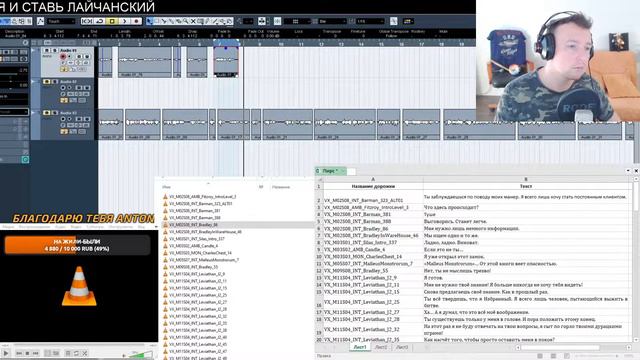Click the VLC previous track button
Image resolution: width=640 pixels, height=360 pixels.
[19, 353]
